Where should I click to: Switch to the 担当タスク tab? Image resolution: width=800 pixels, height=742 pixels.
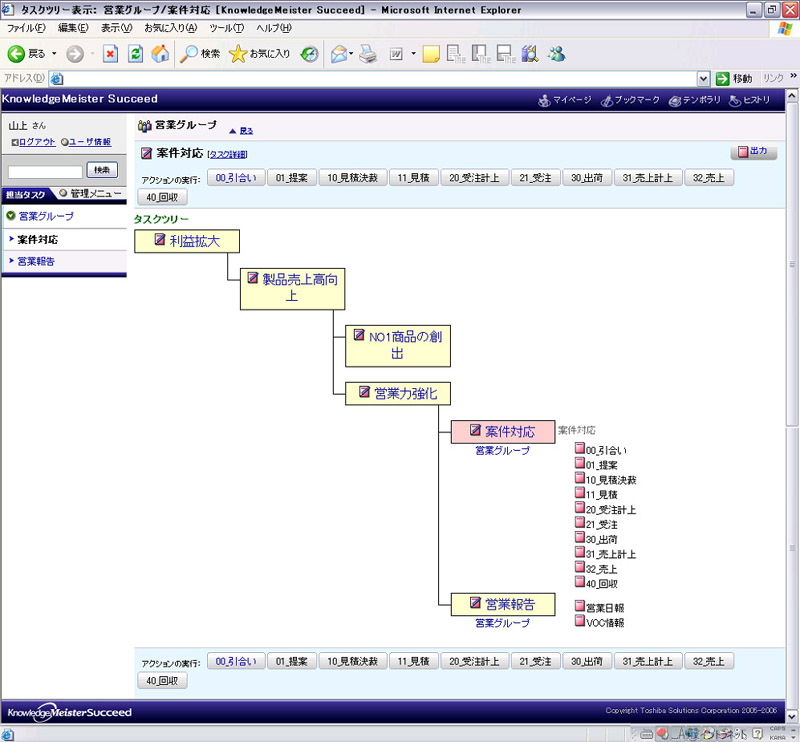(26, 194)
